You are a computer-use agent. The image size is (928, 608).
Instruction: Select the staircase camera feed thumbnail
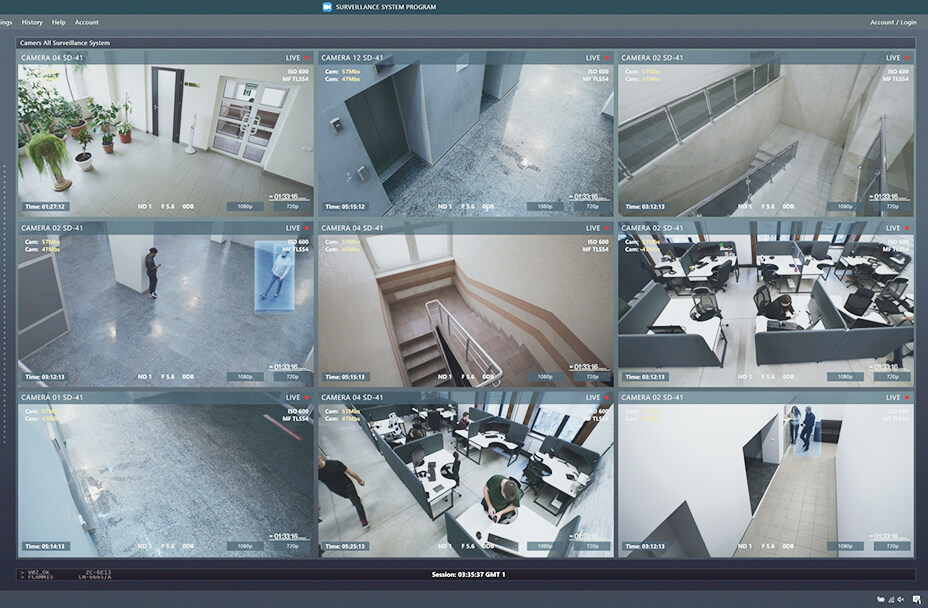(465, 305)
